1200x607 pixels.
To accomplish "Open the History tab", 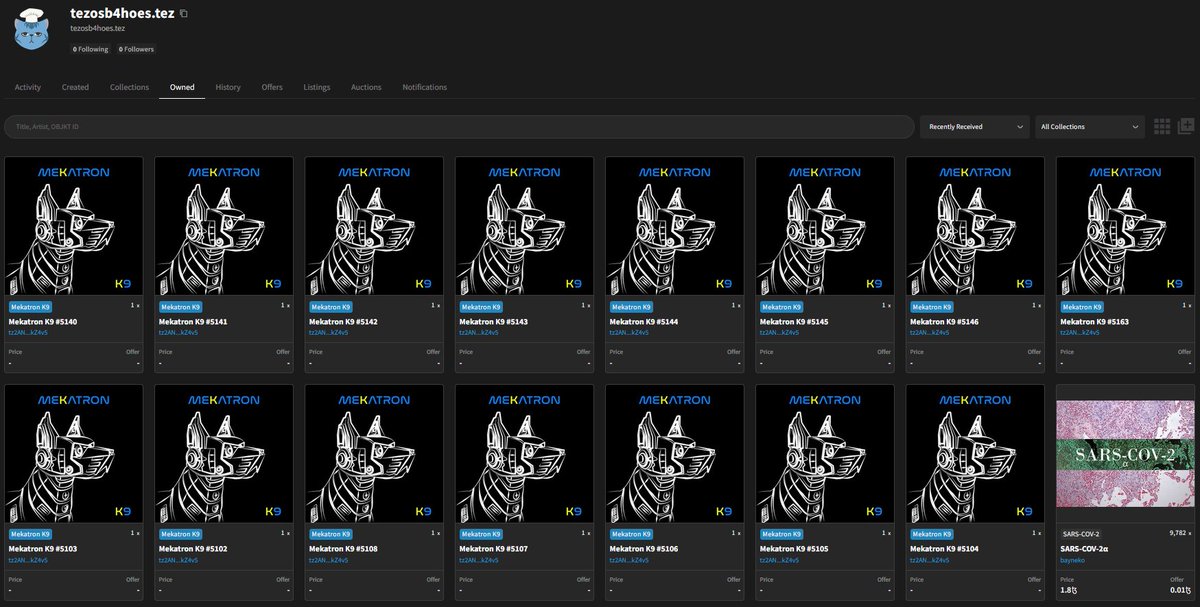I will tap(228, 87).
